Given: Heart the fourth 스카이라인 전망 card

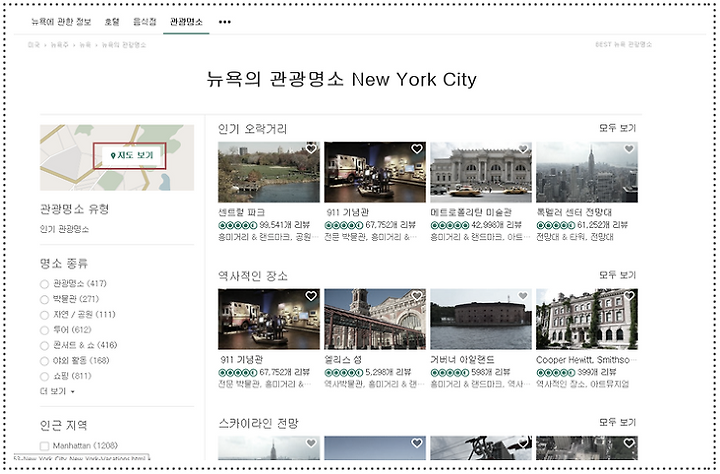Looking at the screenshot, I should 629,443.
